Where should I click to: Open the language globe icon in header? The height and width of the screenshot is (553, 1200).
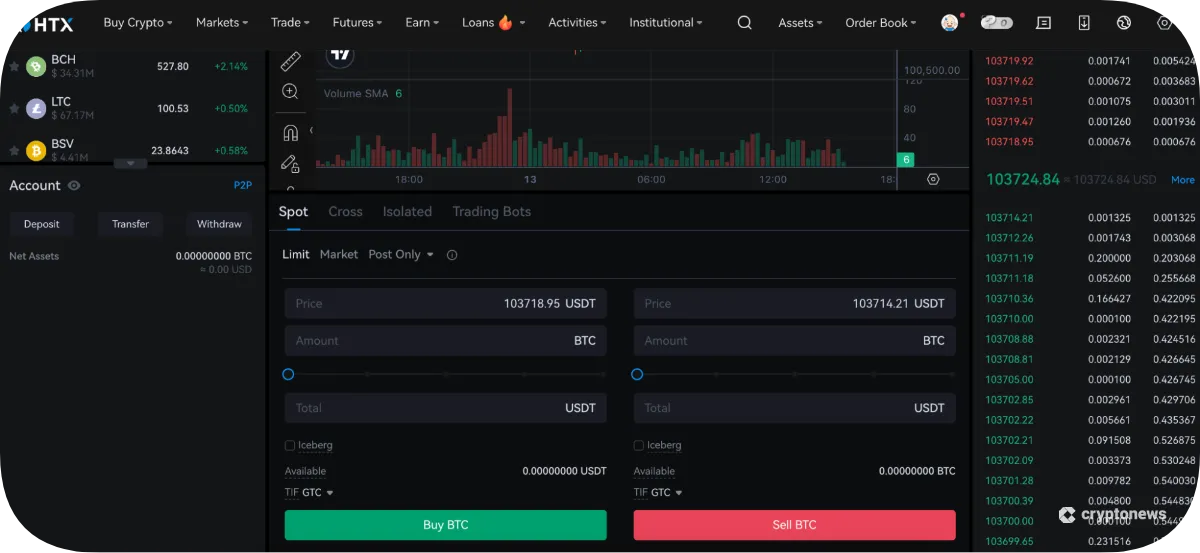coord(1124,22)
